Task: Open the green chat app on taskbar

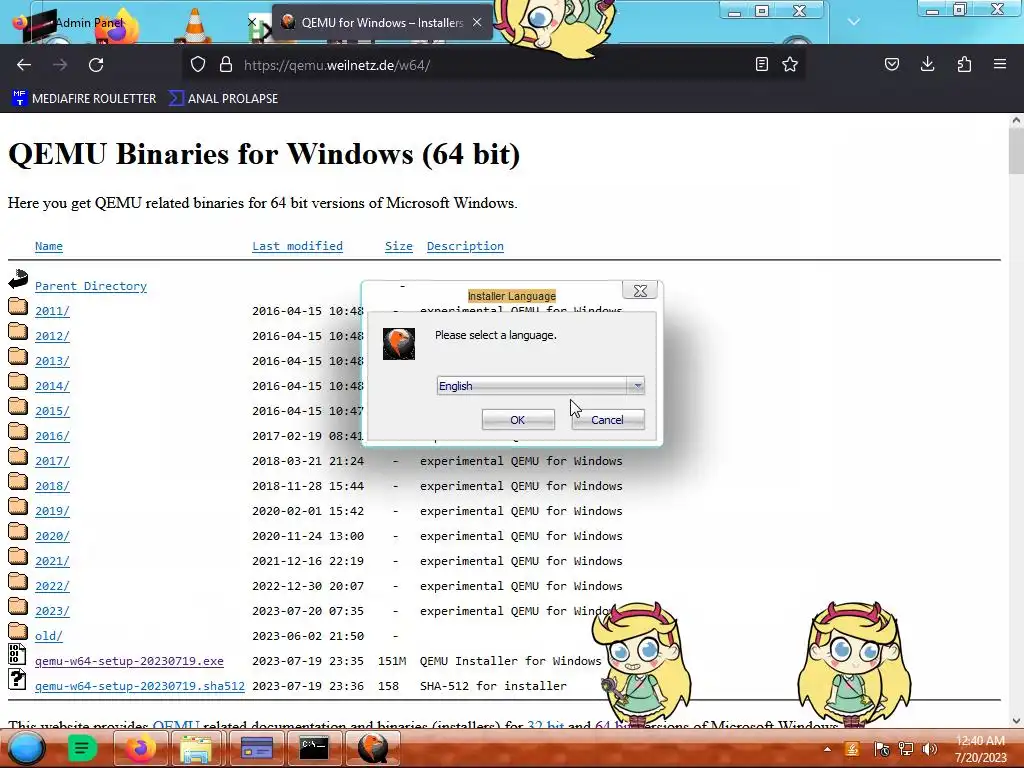Action: coord(82,748)
